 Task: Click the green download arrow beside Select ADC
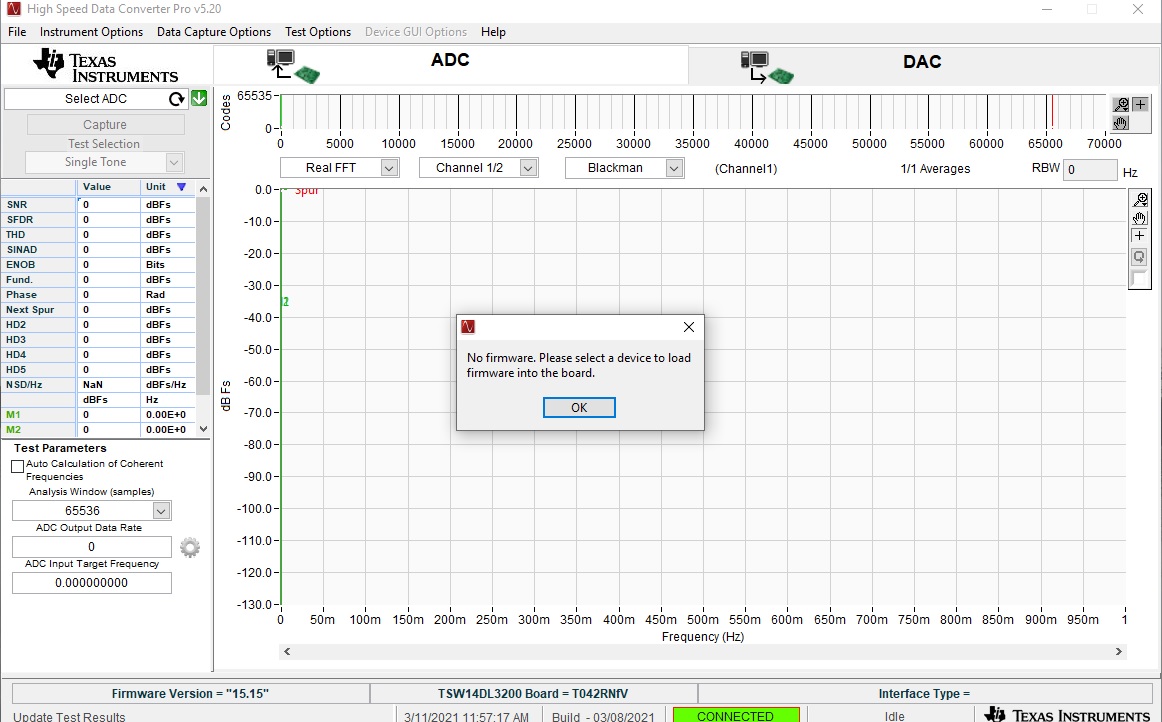[x=199, y=98]
